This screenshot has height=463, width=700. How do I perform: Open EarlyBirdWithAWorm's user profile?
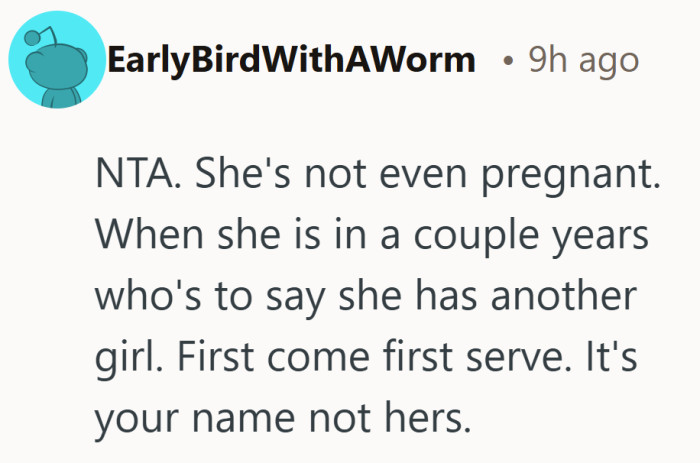tap(289, 60)
